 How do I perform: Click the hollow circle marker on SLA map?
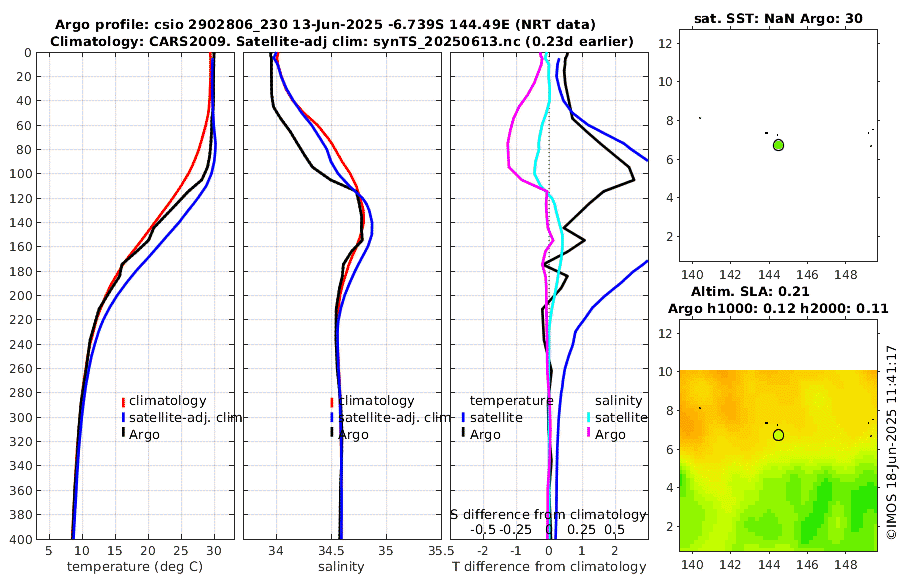click(778, 435)
